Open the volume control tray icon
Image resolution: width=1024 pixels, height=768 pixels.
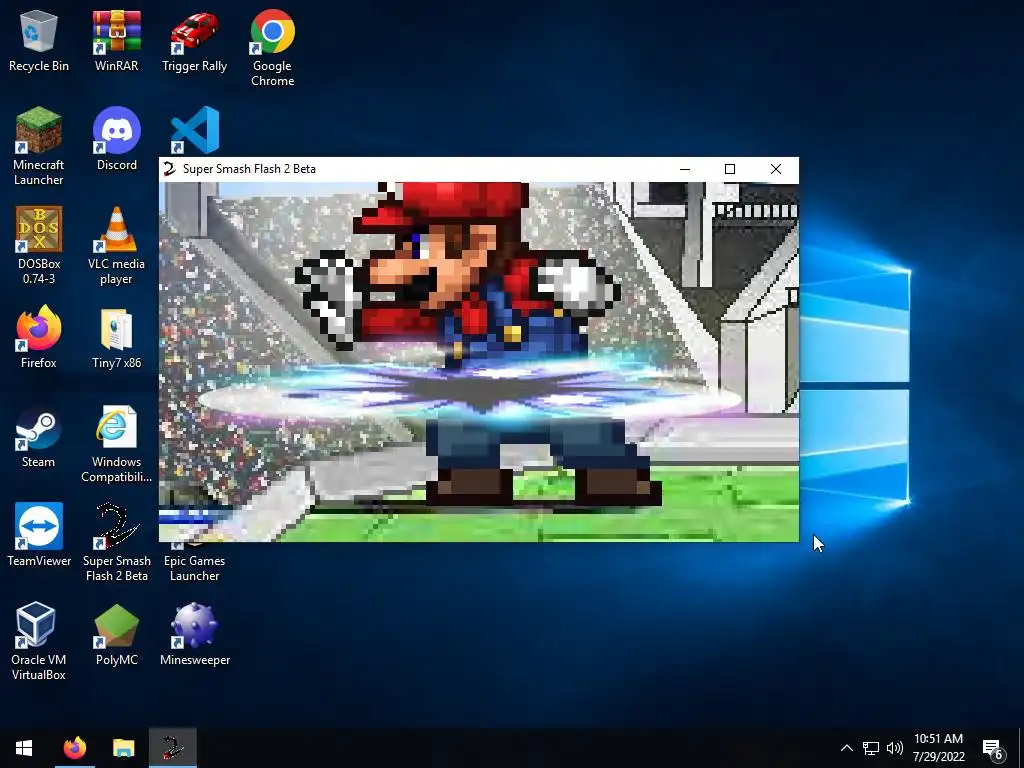(895, 748)
